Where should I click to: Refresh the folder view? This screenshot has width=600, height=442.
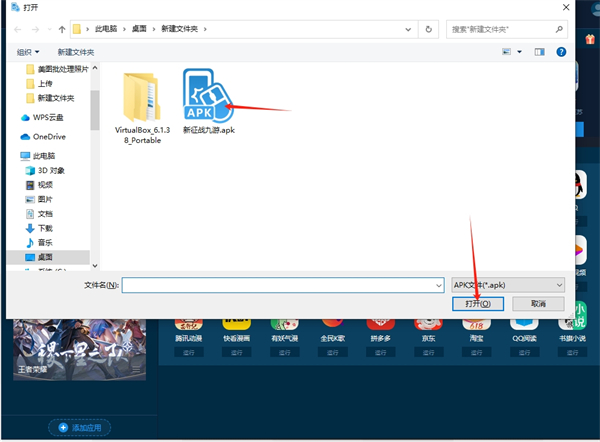click(x=429, y=29)
